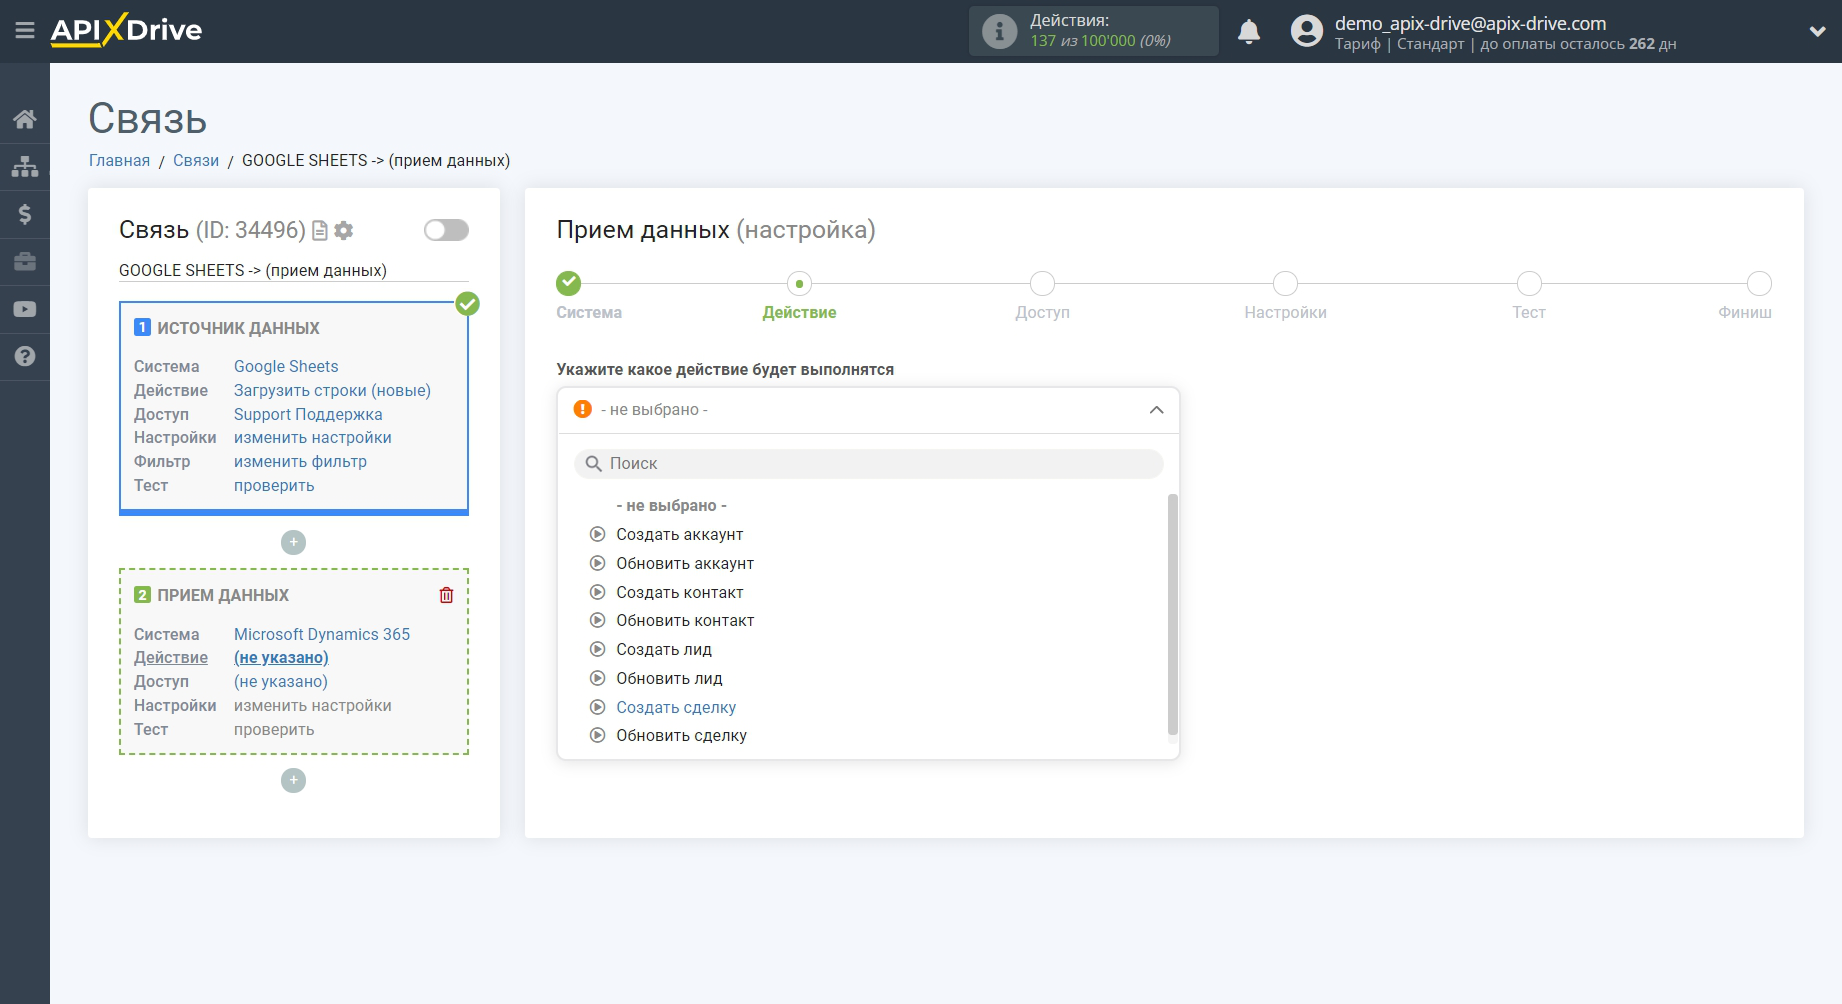Click the Support Поддержка access link
This screenshot has height=1004, width=1842.
click(308, 414)
